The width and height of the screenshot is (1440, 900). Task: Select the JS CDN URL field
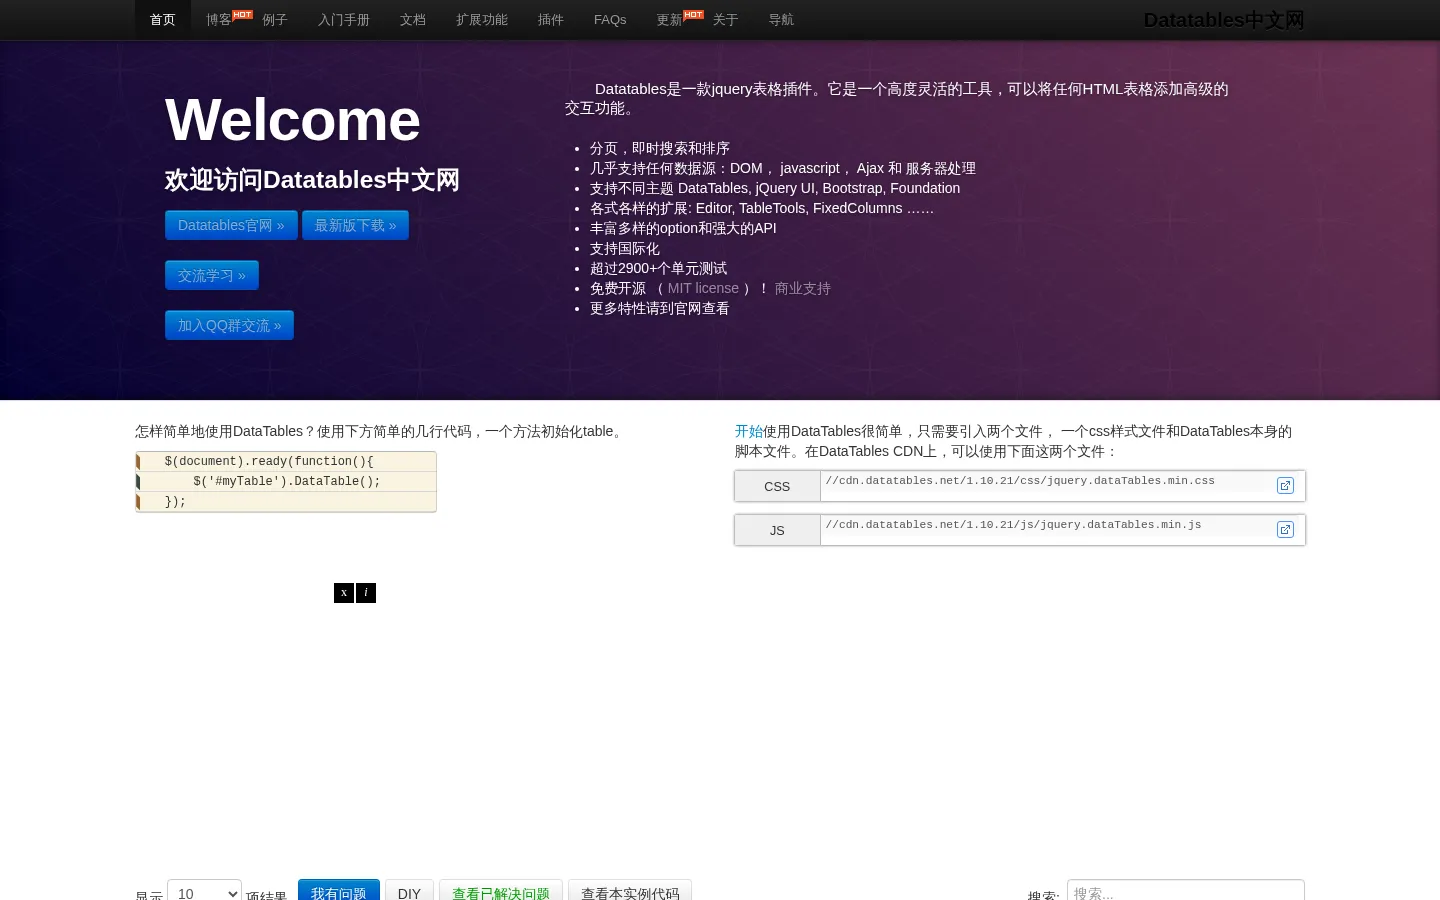coord(1046,530)
